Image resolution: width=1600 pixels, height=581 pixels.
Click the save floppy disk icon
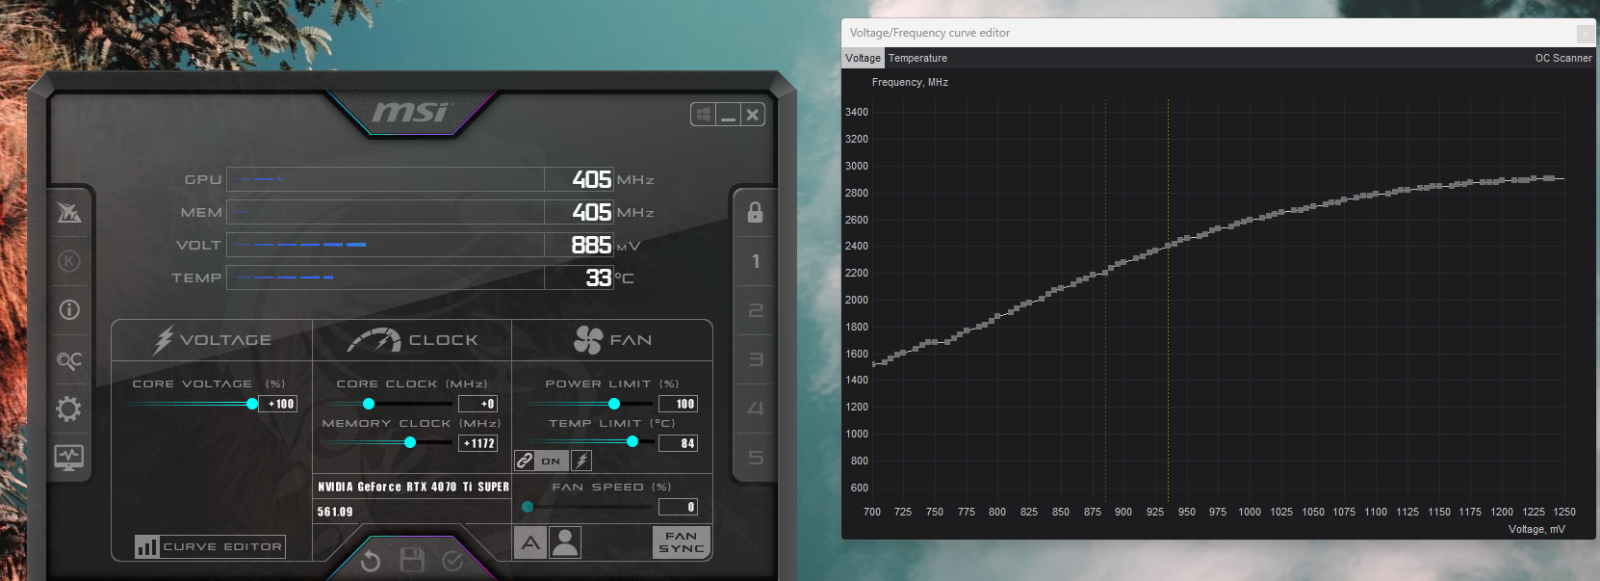[412, 560]
